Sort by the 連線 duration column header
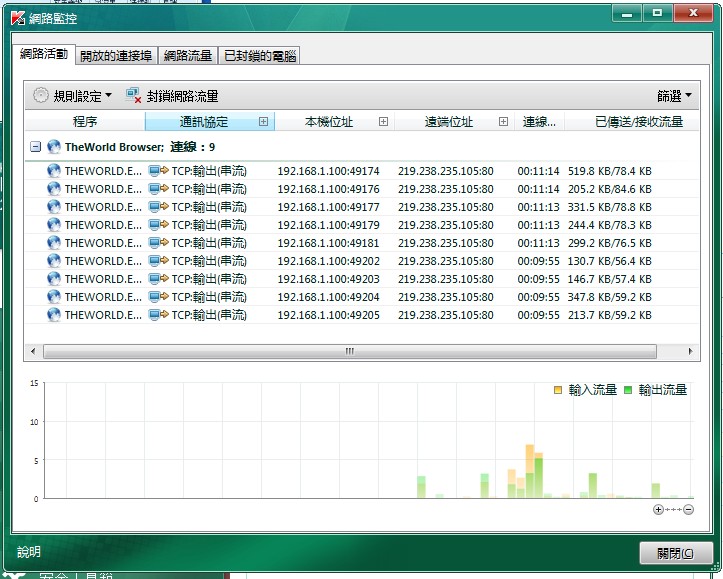This screenshot has height=579, width=723. coord(539,122)
